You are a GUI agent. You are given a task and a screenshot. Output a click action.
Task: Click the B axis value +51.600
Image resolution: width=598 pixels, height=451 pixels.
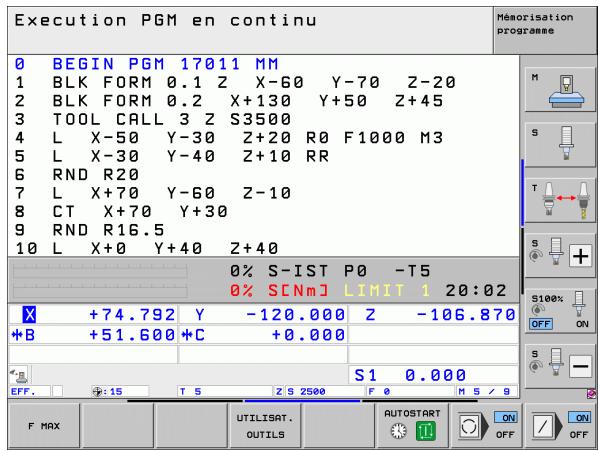click(132, 335)
